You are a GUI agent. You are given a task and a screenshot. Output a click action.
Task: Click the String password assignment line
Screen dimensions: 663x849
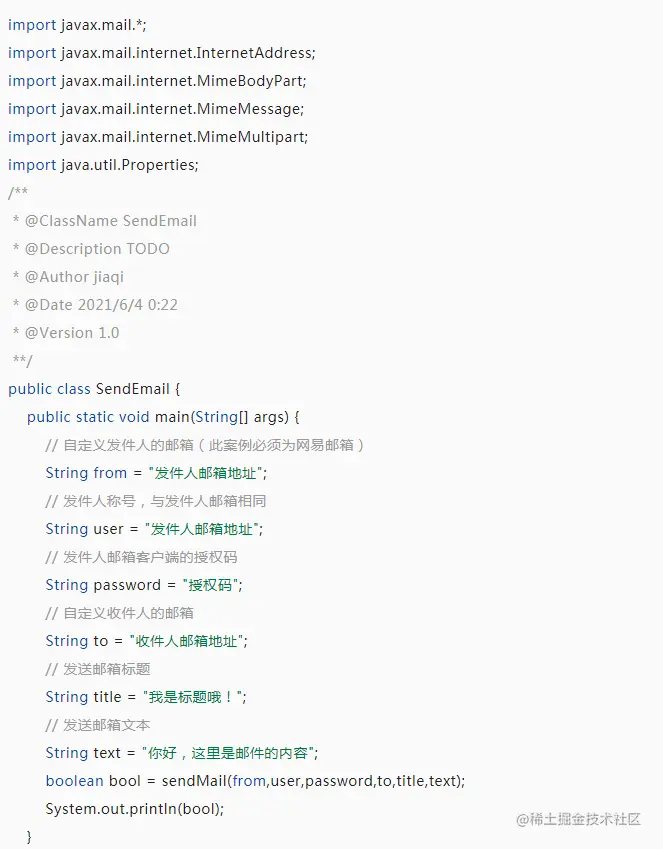(144, 585)
